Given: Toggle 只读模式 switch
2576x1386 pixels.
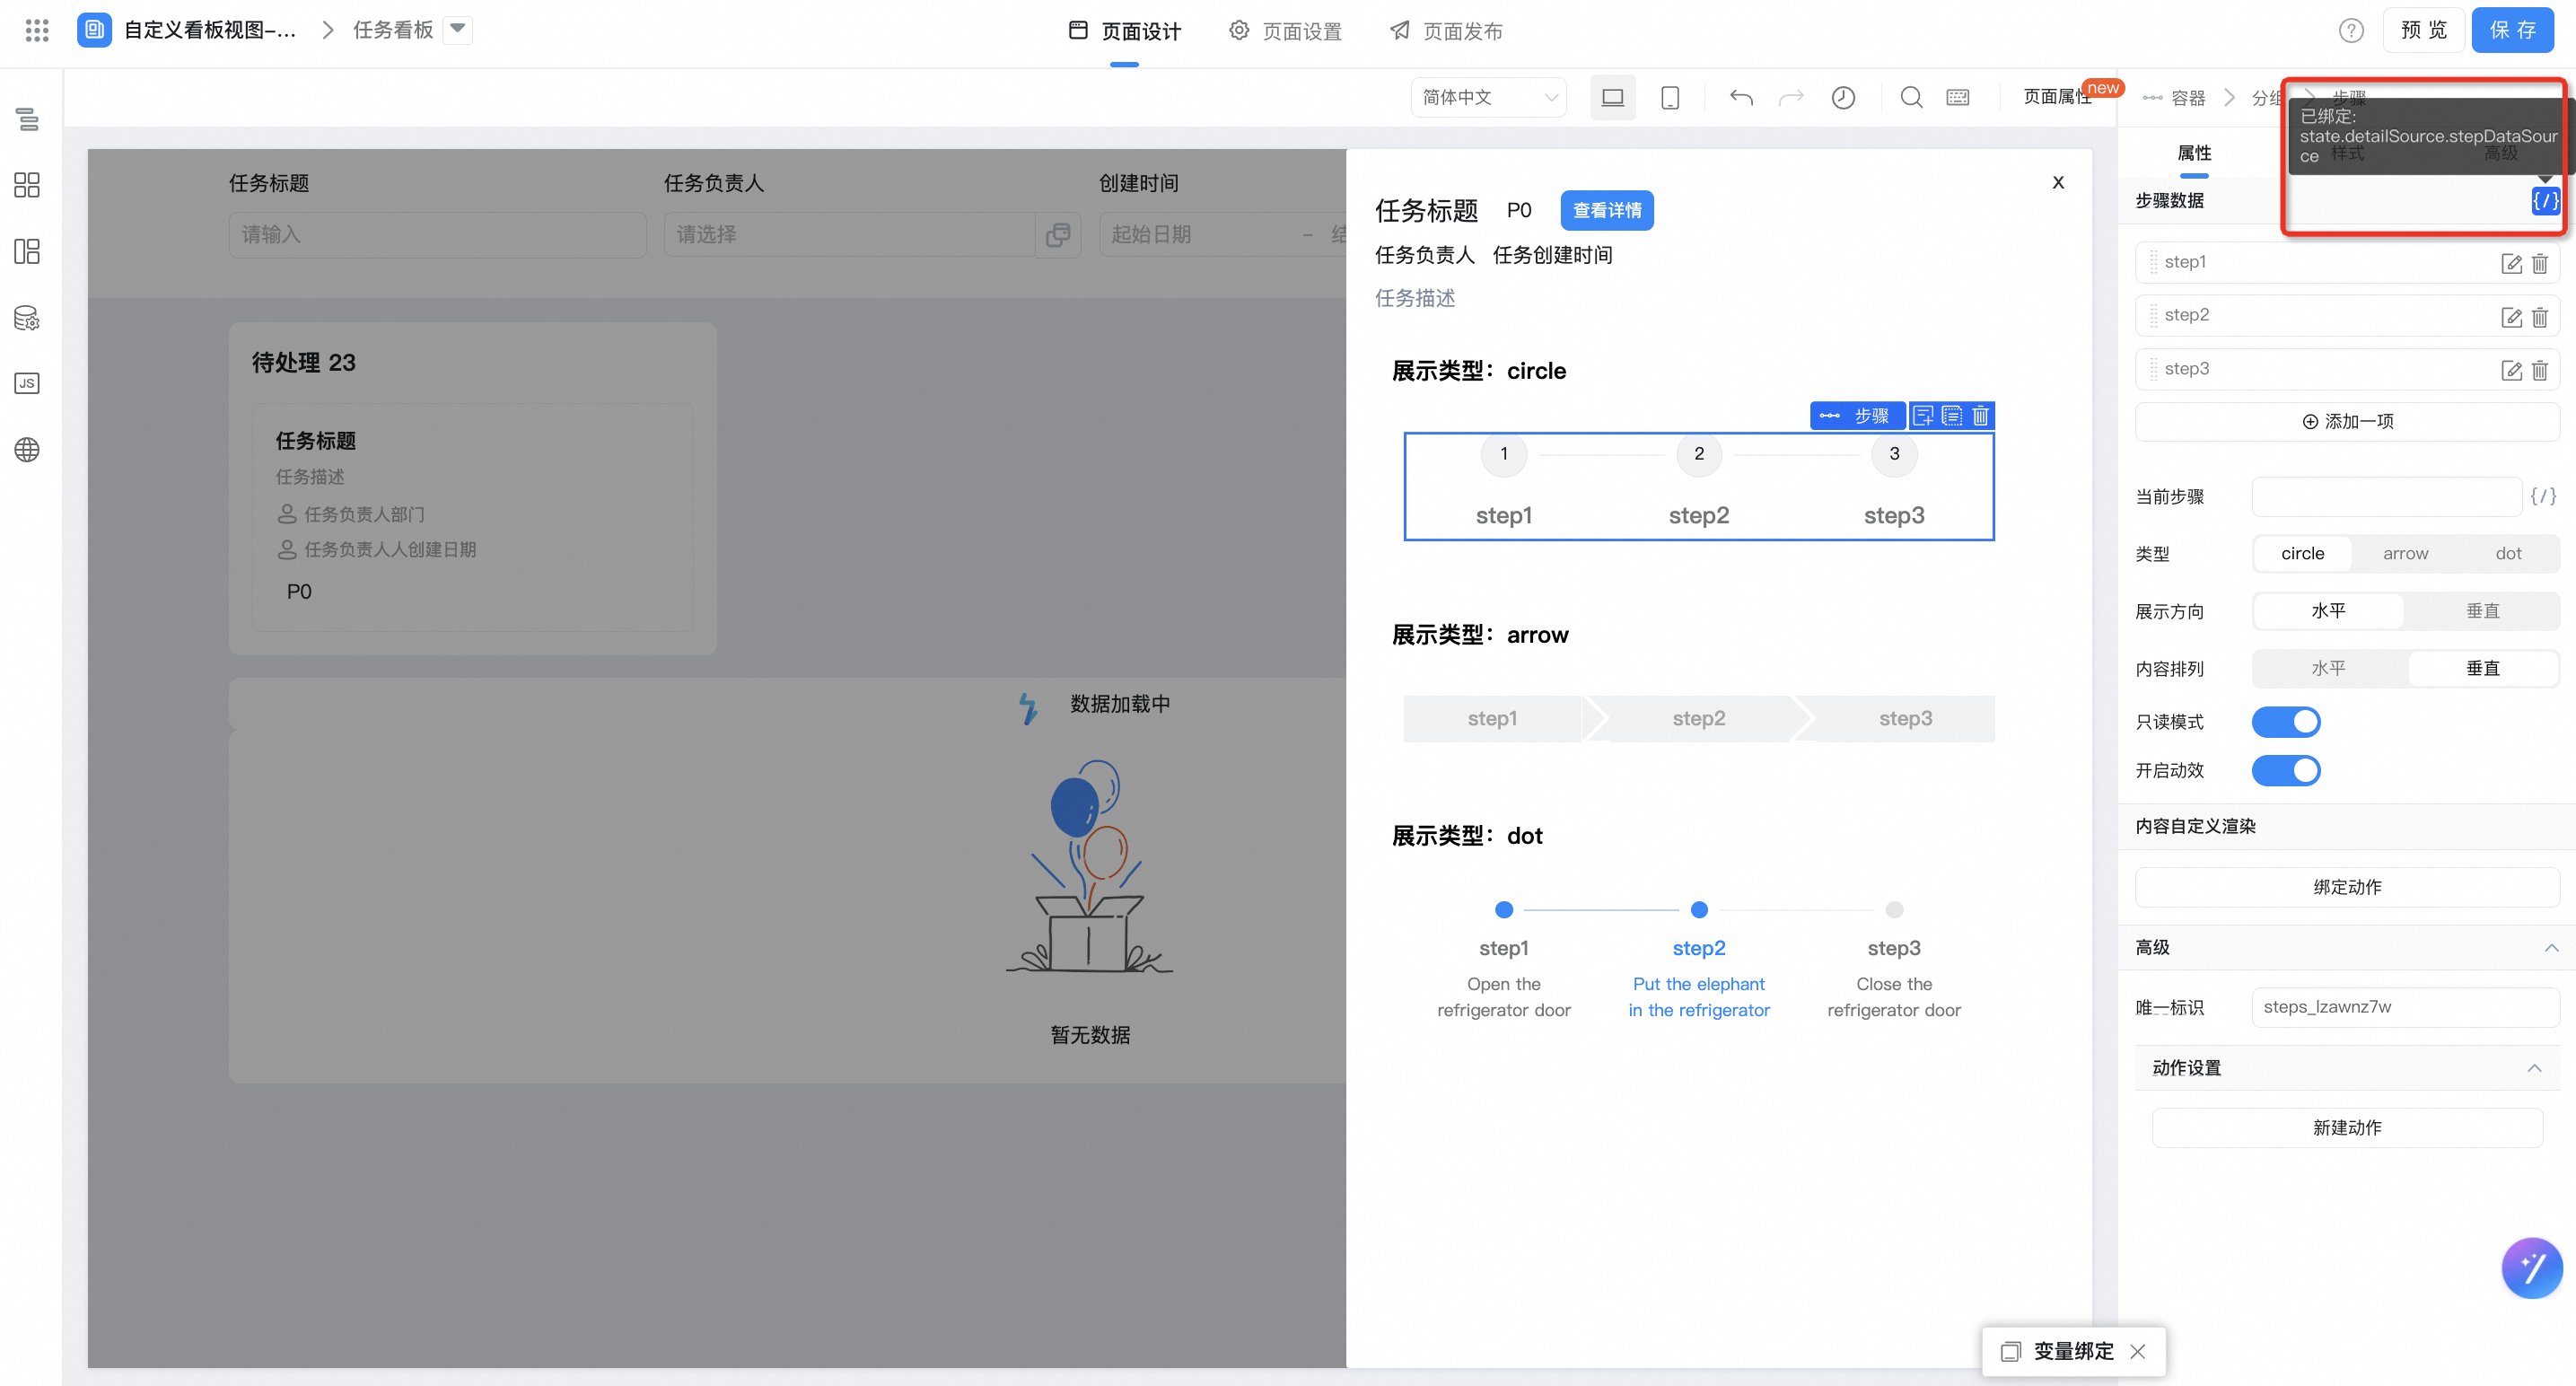Looking at the screenshot, I should [2285, 722].
